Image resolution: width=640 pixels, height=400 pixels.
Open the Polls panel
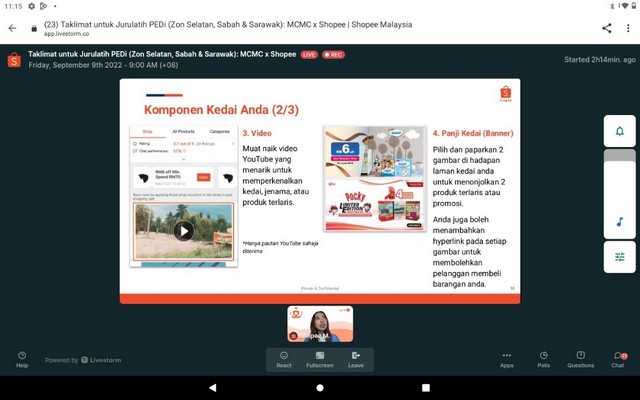pyautogui.click(x=543, y=359)
